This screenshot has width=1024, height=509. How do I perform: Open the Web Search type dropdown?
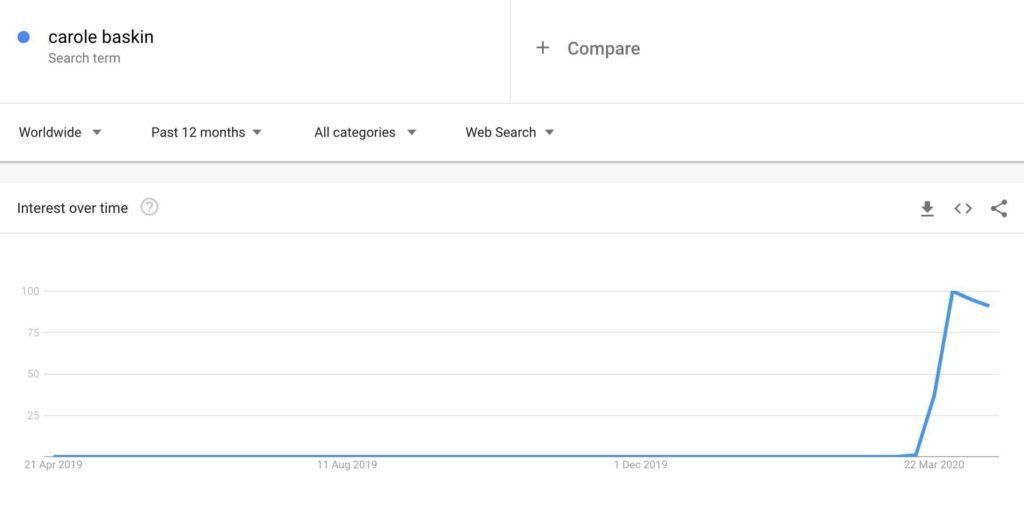[x=509, y=132]
